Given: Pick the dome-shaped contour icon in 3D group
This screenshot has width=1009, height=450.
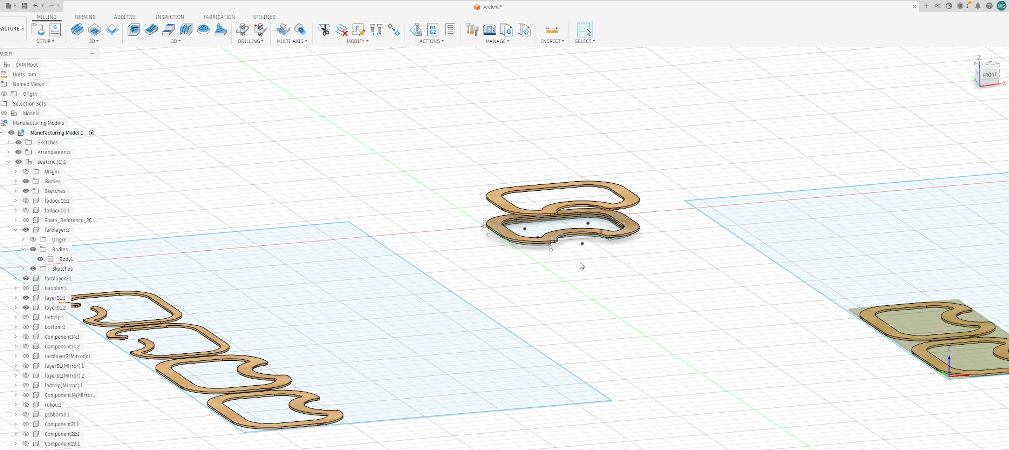Looking at the screenshot, I should 203,30.
